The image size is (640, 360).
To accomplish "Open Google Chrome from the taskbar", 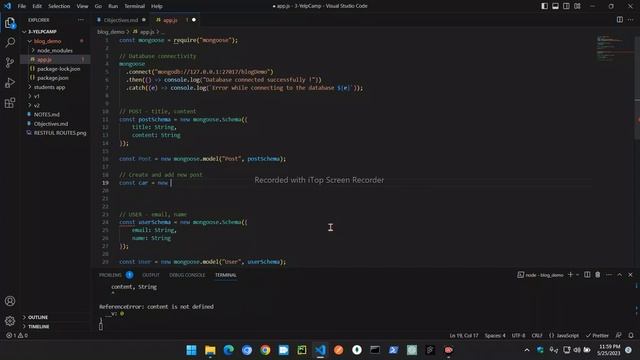I will (265, 350).
